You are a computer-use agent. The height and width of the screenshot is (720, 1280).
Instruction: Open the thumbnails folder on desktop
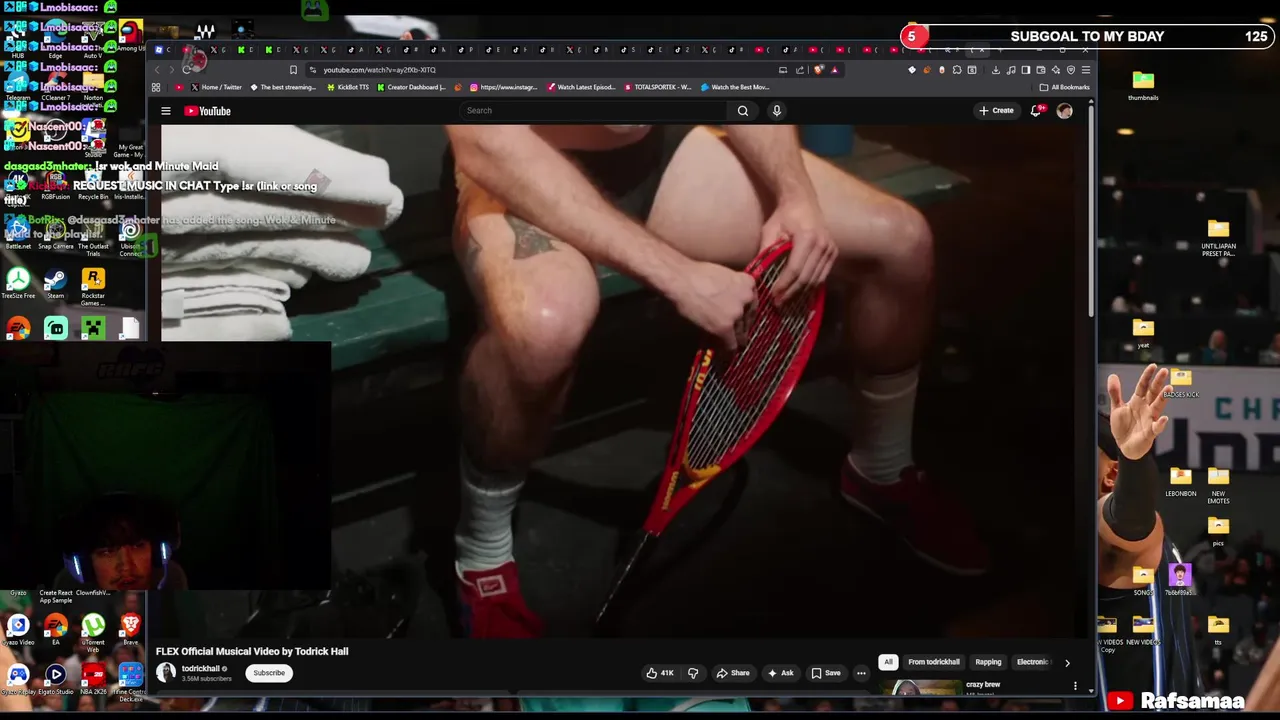click(1143, 85)
